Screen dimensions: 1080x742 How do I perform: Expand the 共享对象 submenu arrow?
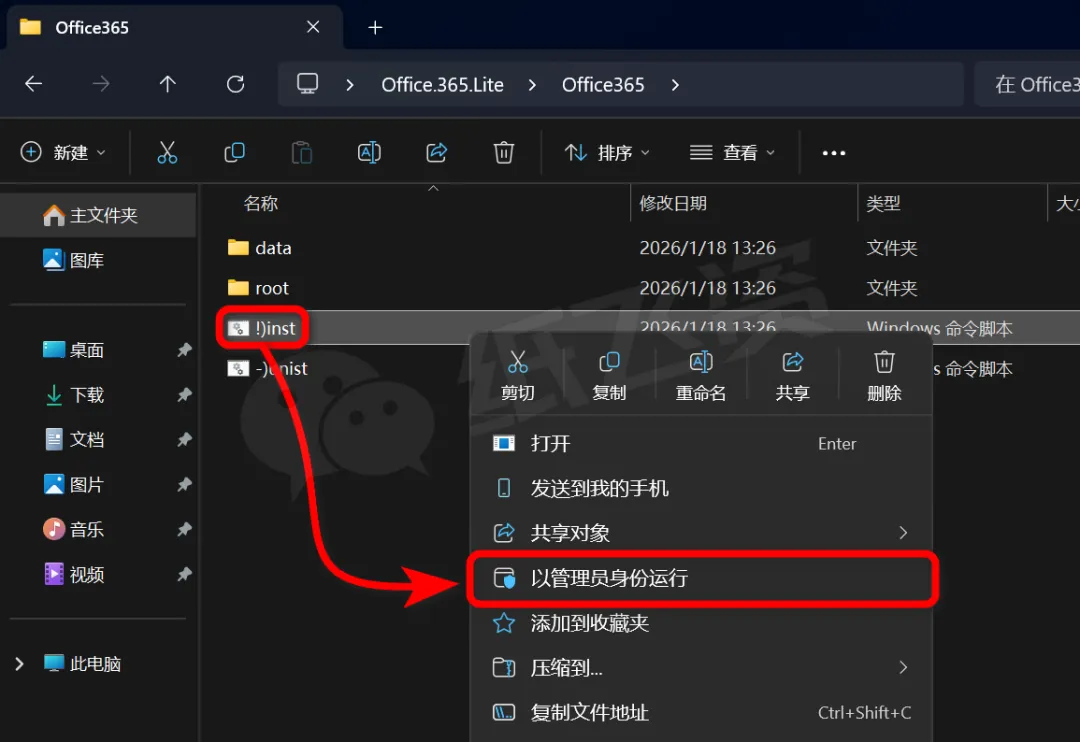(903, 533)
